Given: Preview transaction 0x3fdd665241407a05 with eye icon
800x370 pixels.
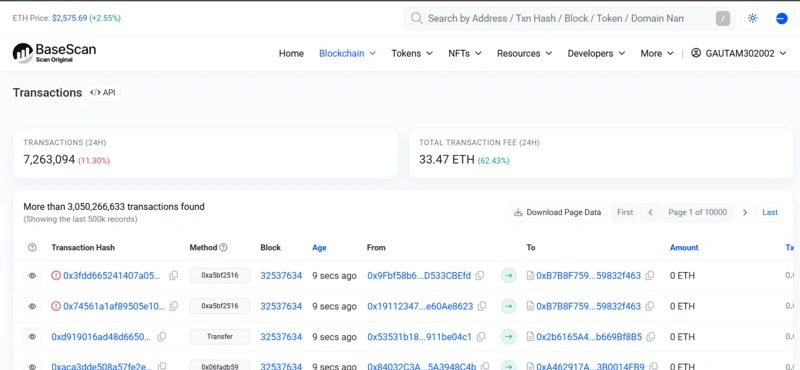Looking at the screenshot, I should coord(32,276).
